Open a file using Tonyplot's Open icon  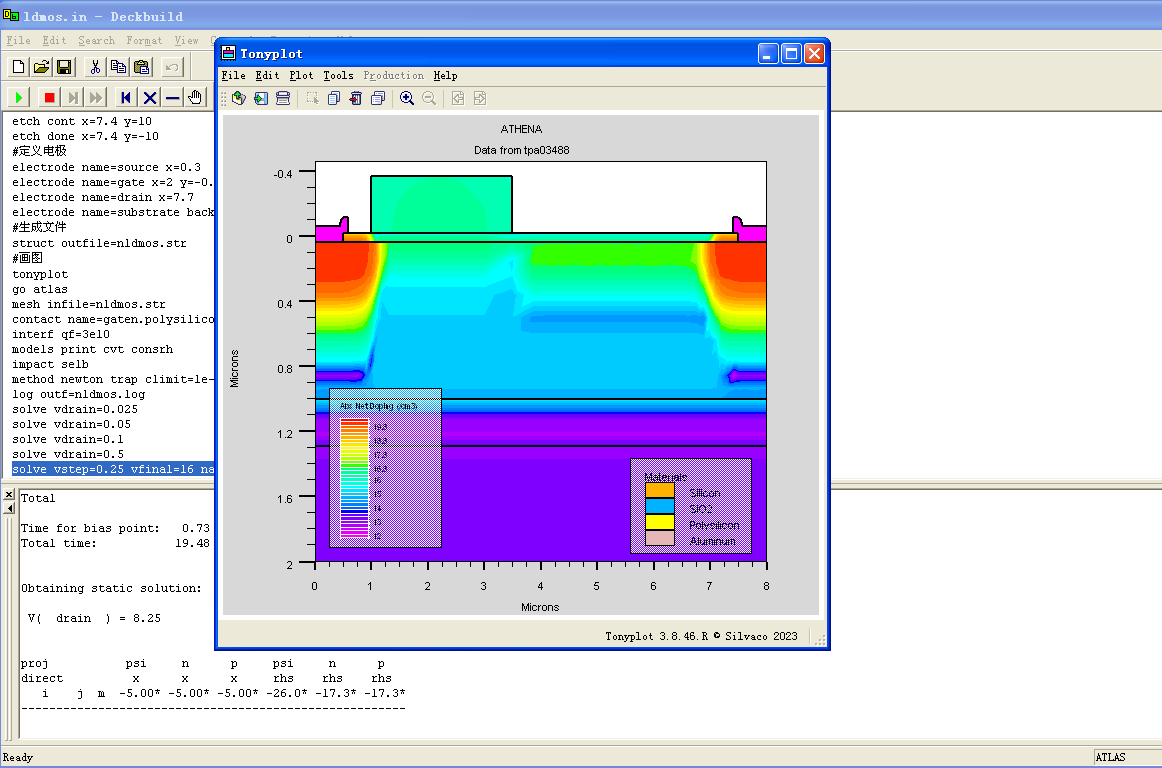238,98
